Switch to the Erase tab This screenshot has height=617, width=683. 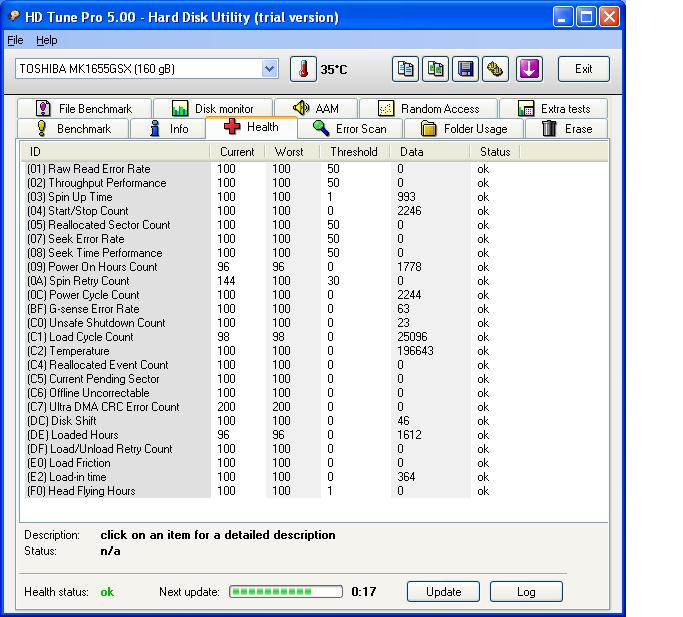[x=567, y=129]
